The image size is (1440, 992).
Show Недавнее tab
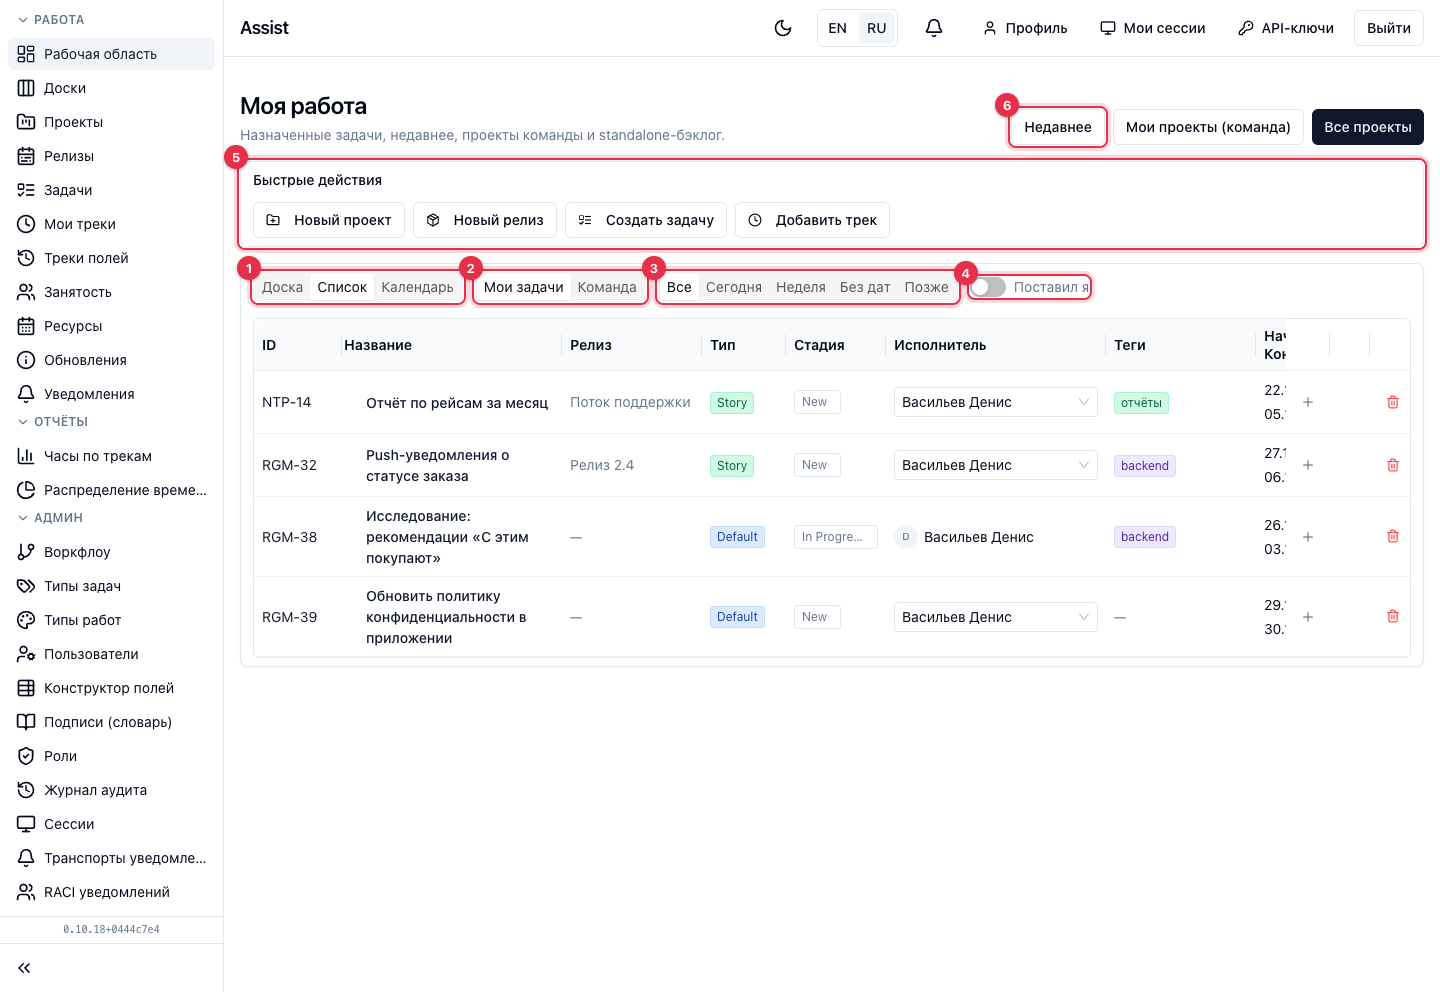(1058, 127)
